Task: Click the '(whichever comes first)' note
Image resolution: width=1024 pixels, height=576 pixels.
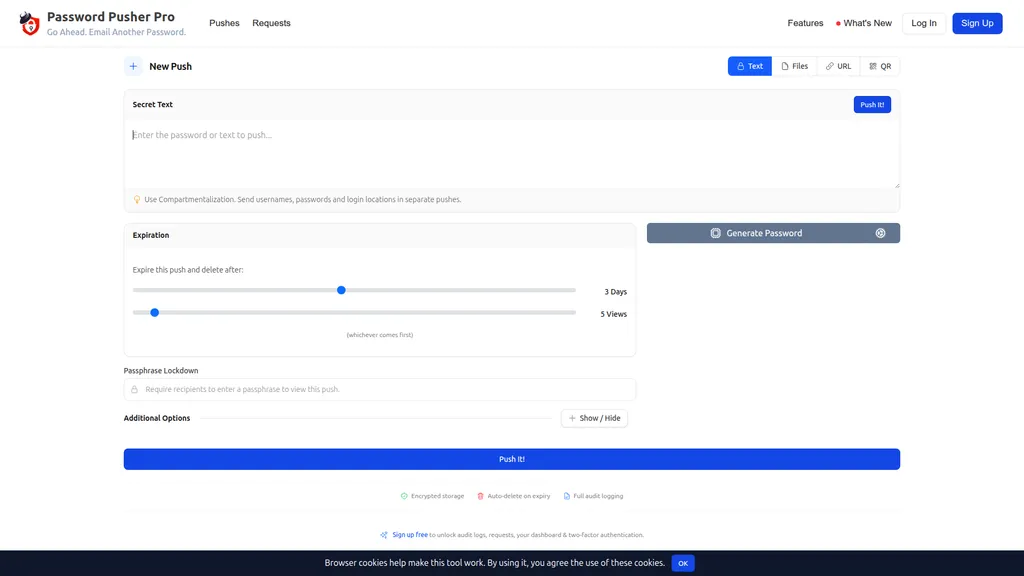Action: click(379, 335)
